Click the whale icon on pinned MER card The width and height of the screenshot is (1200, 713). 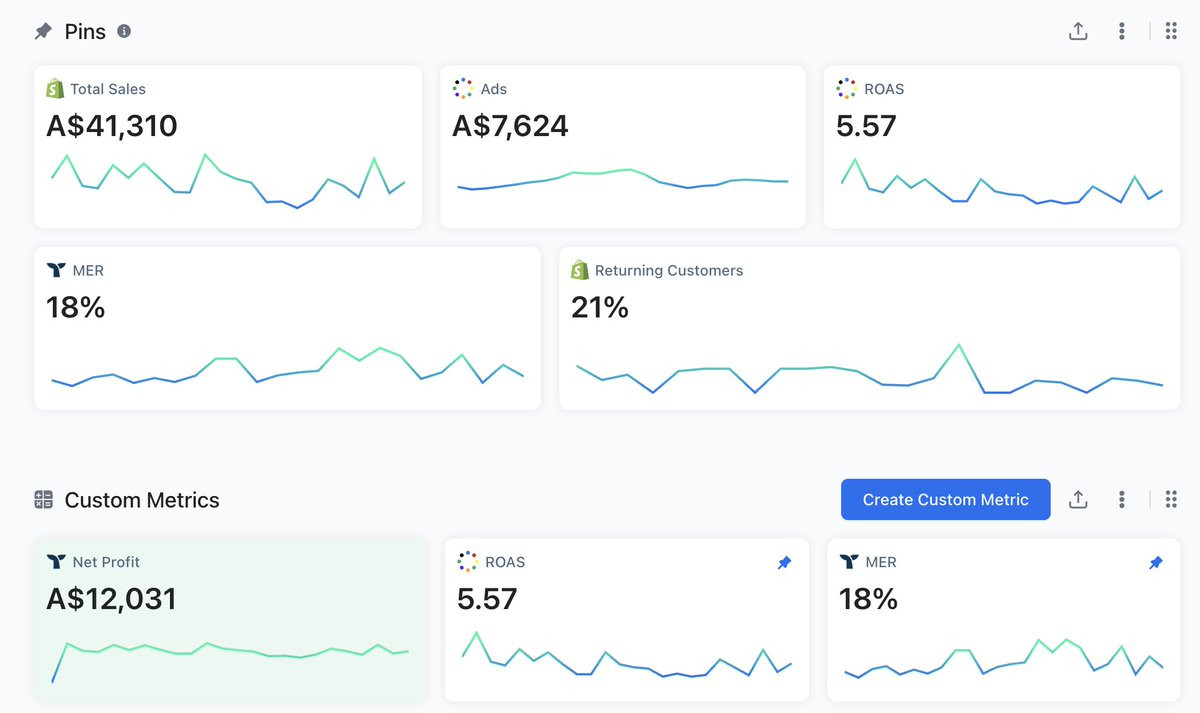[x=56, y=270]
